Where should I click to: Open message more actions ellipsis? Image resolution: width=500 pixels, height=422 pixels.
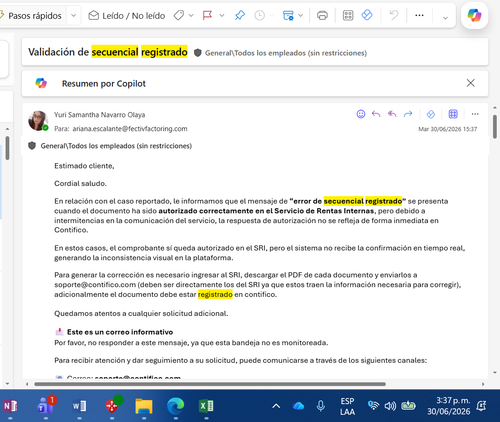(x=475, y=114)
